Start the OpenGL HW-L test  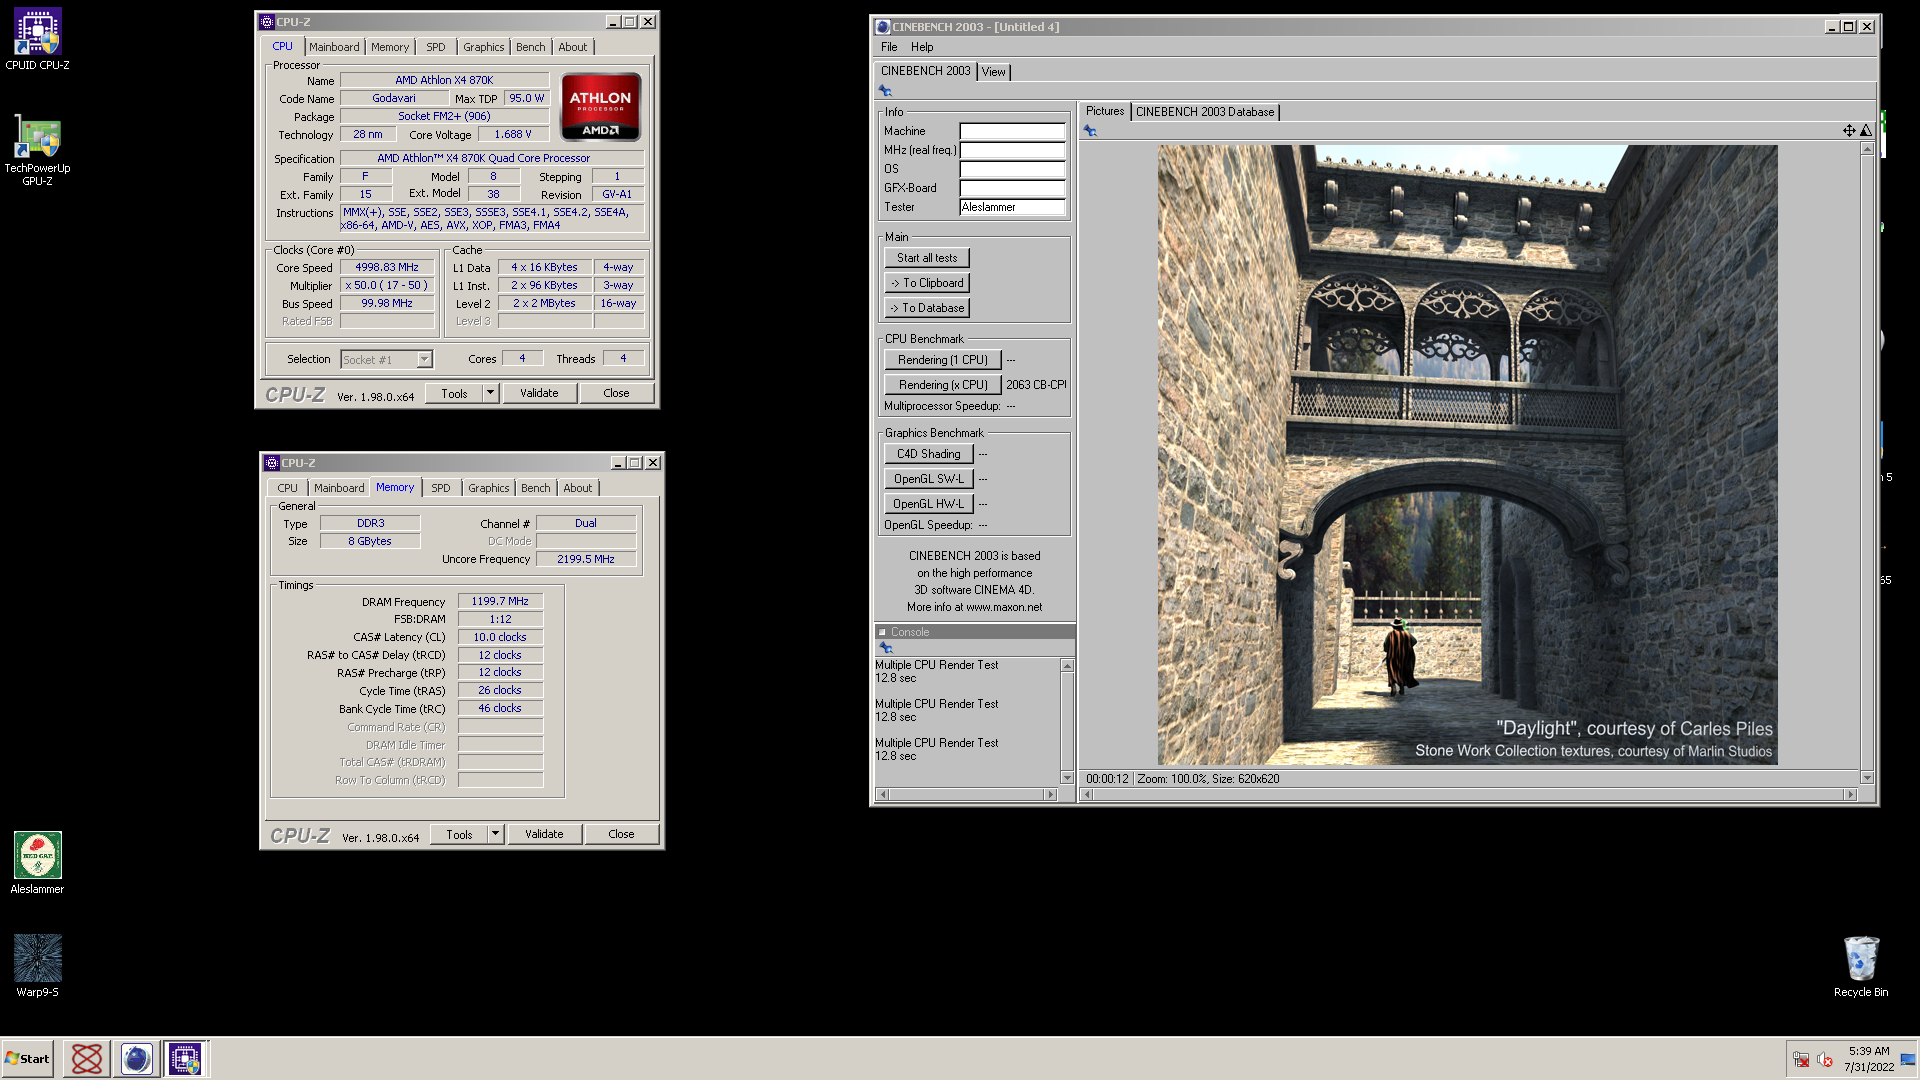928,504
